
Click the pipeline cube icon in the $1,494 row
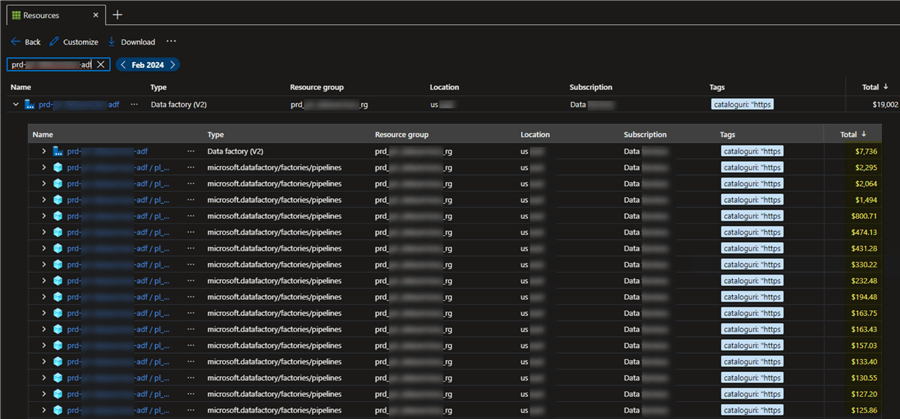tap(58, 200)
